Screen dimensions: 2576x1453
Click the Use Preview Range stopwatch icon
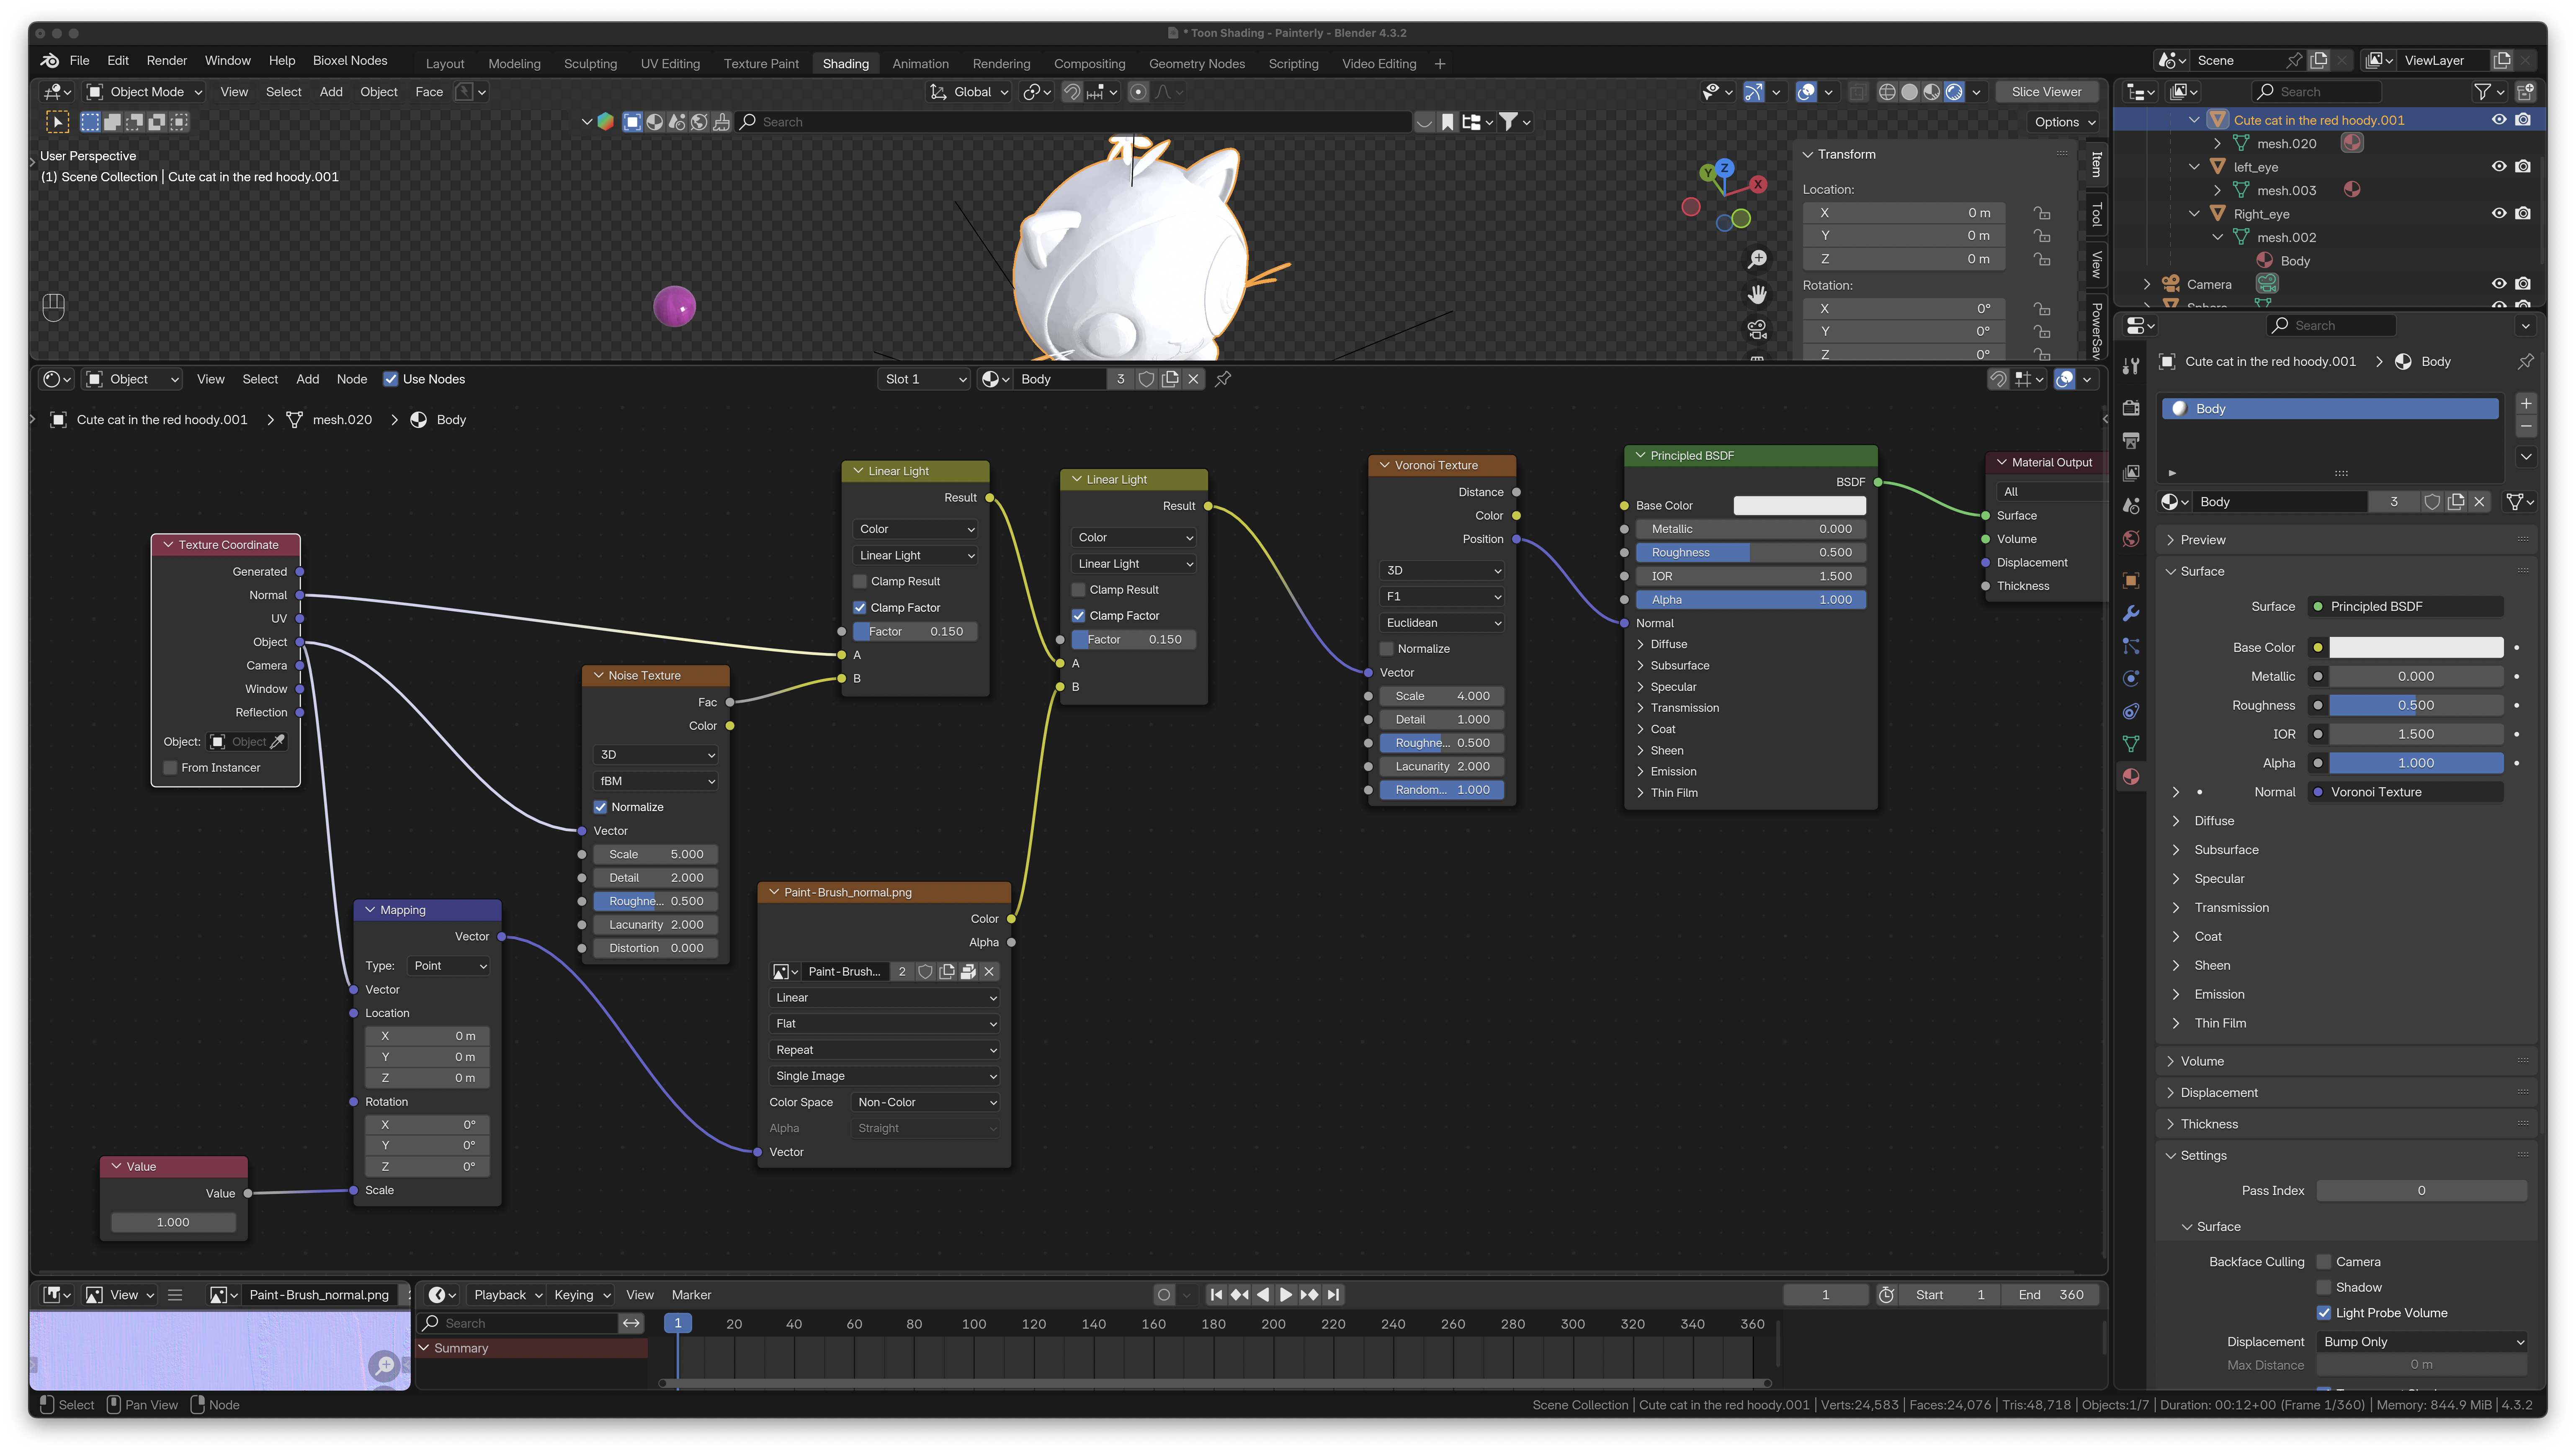(1886, 1295)
